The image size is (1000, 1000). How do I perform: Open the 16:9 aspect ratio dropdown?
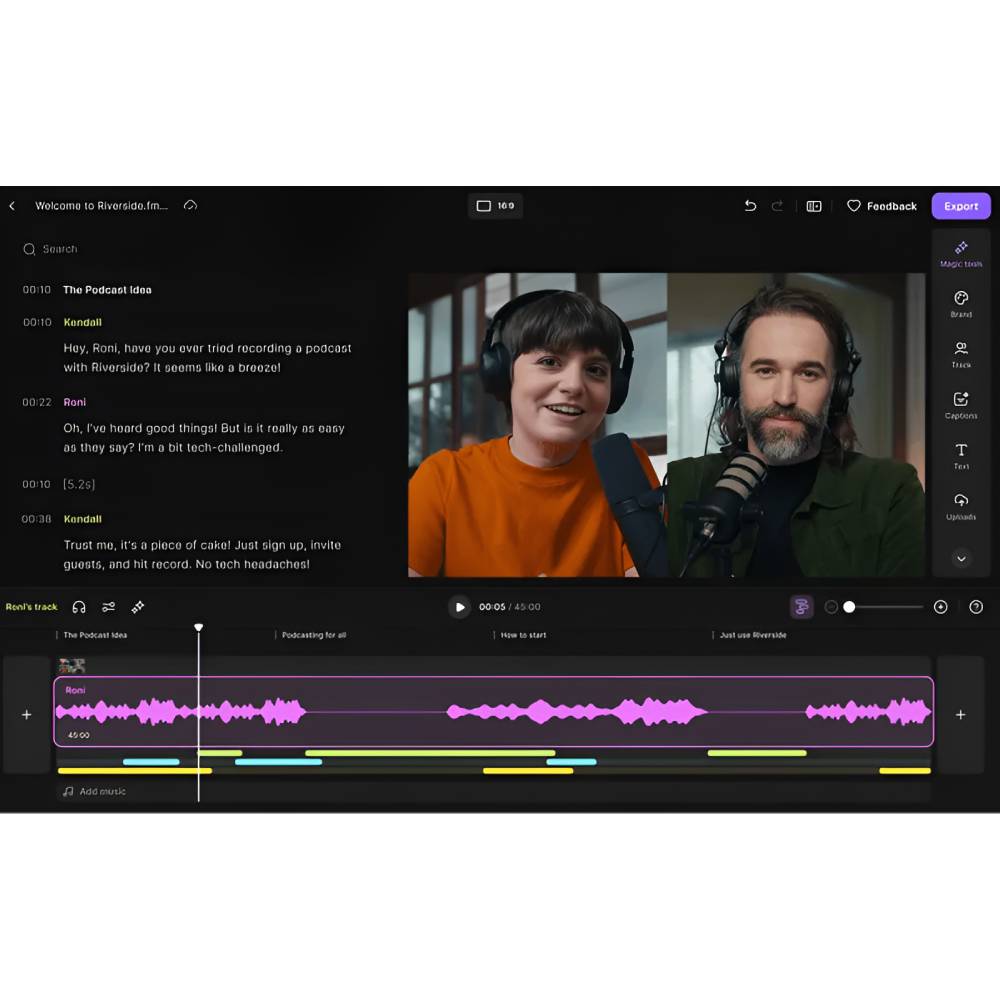point(496,206)
